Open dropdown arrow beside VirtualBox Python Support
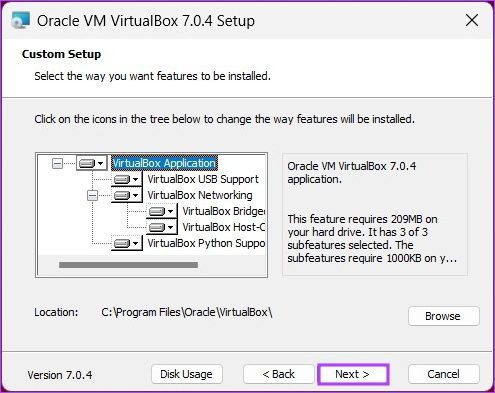Viewport: 495px width, 393px height. click(135, 243)
